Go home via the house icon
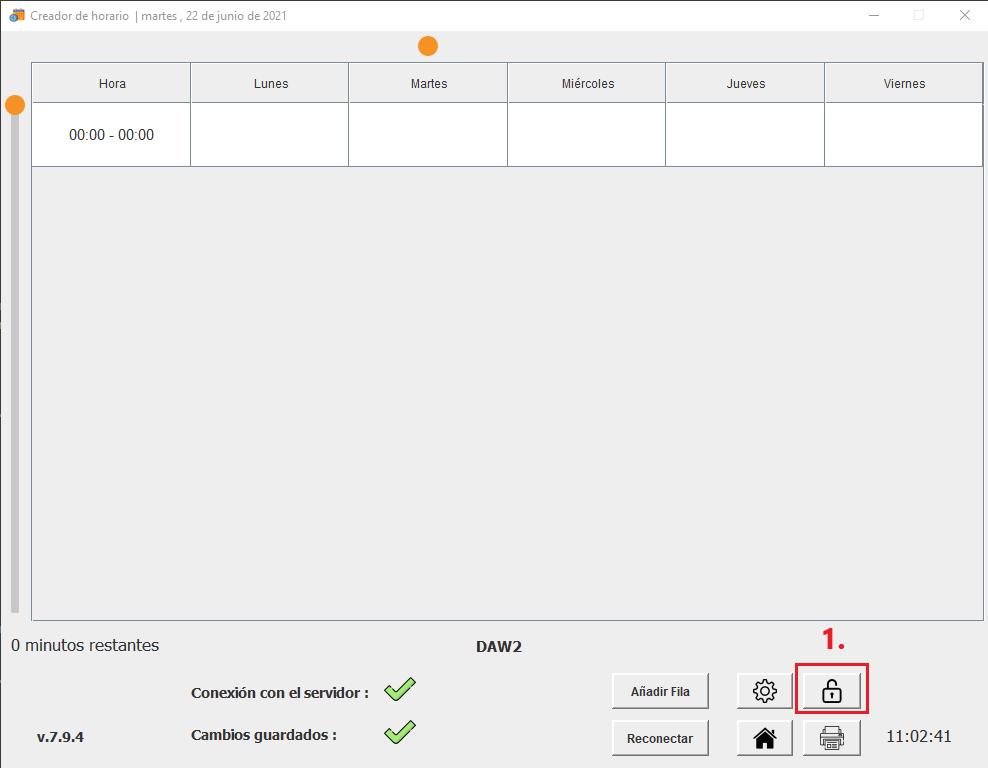Image resolution: width=988 pixels, height=768 pixels. click(x=765, y=738)
